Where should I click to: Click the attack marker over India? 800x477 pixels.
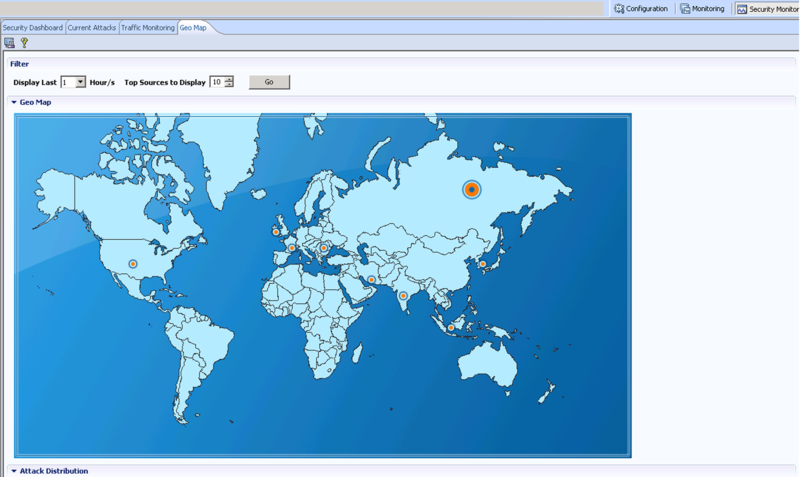coord(403,295)
